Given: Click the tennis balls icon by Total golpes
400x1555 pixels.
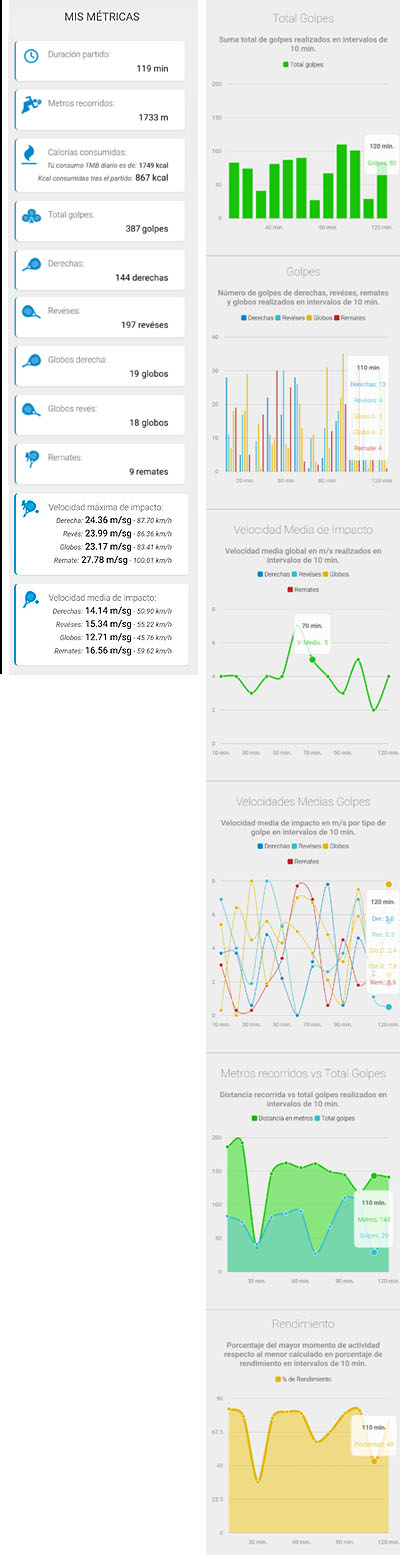Looking at the screenshot, I should [31, 215].
